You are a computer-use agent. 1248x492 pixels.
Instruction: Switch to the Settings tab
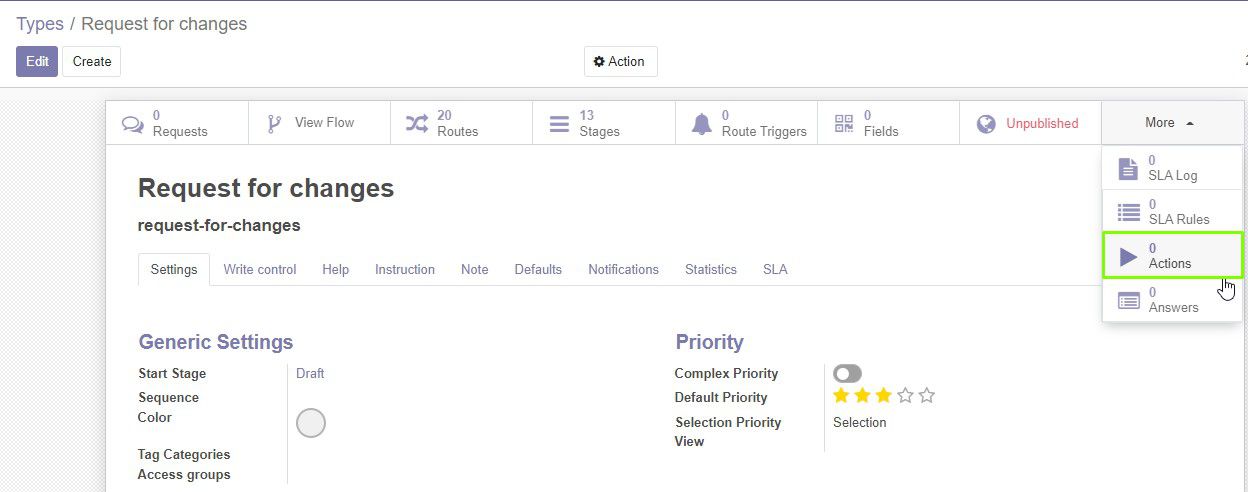point(174,269)
